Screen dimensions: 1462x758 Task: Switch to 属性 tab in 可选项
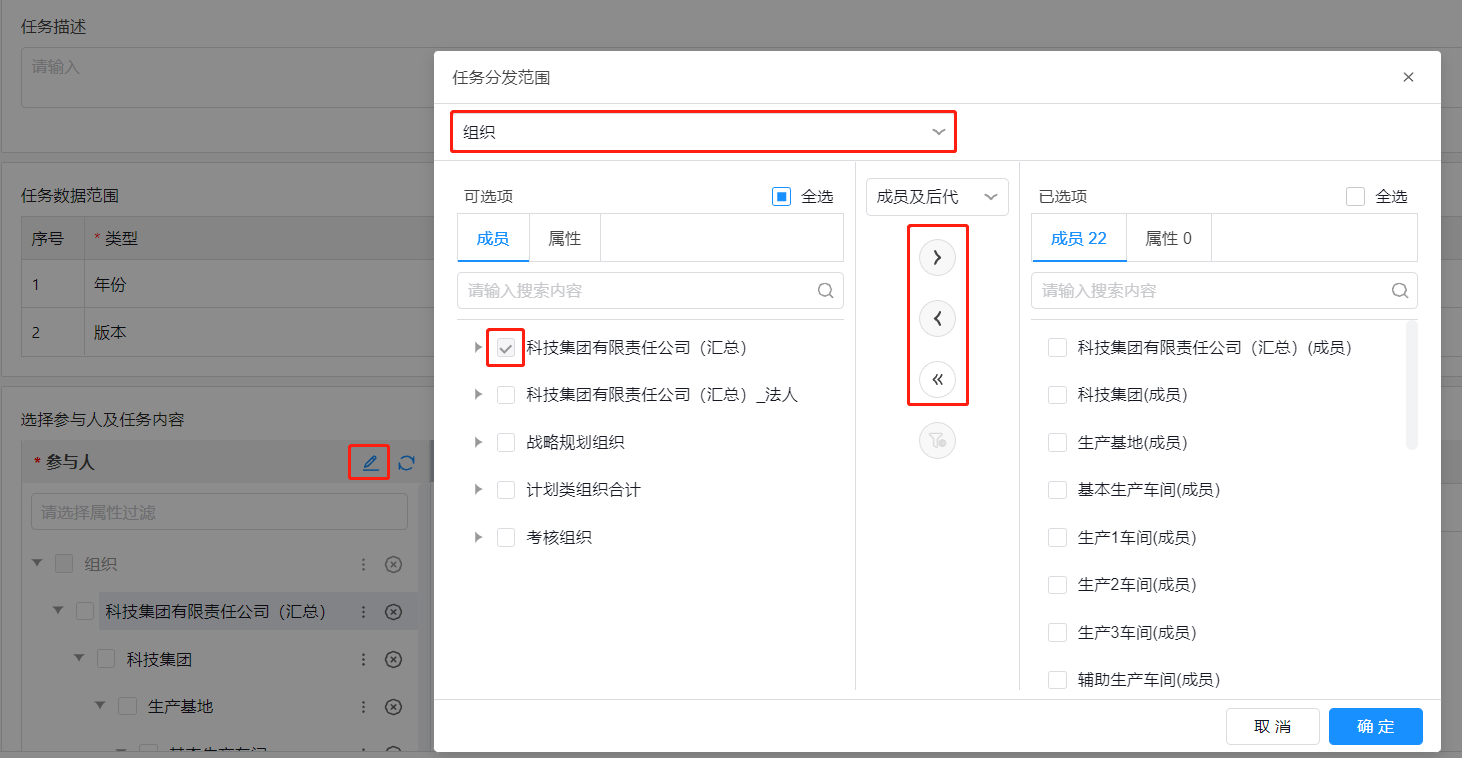pyautogui.click(x=564, y=239)
